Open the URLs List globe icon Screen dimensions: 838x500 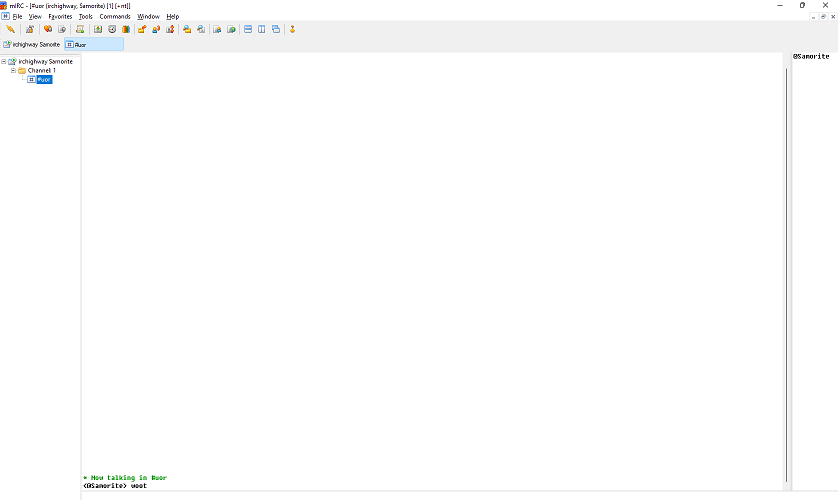pos(231,29)
